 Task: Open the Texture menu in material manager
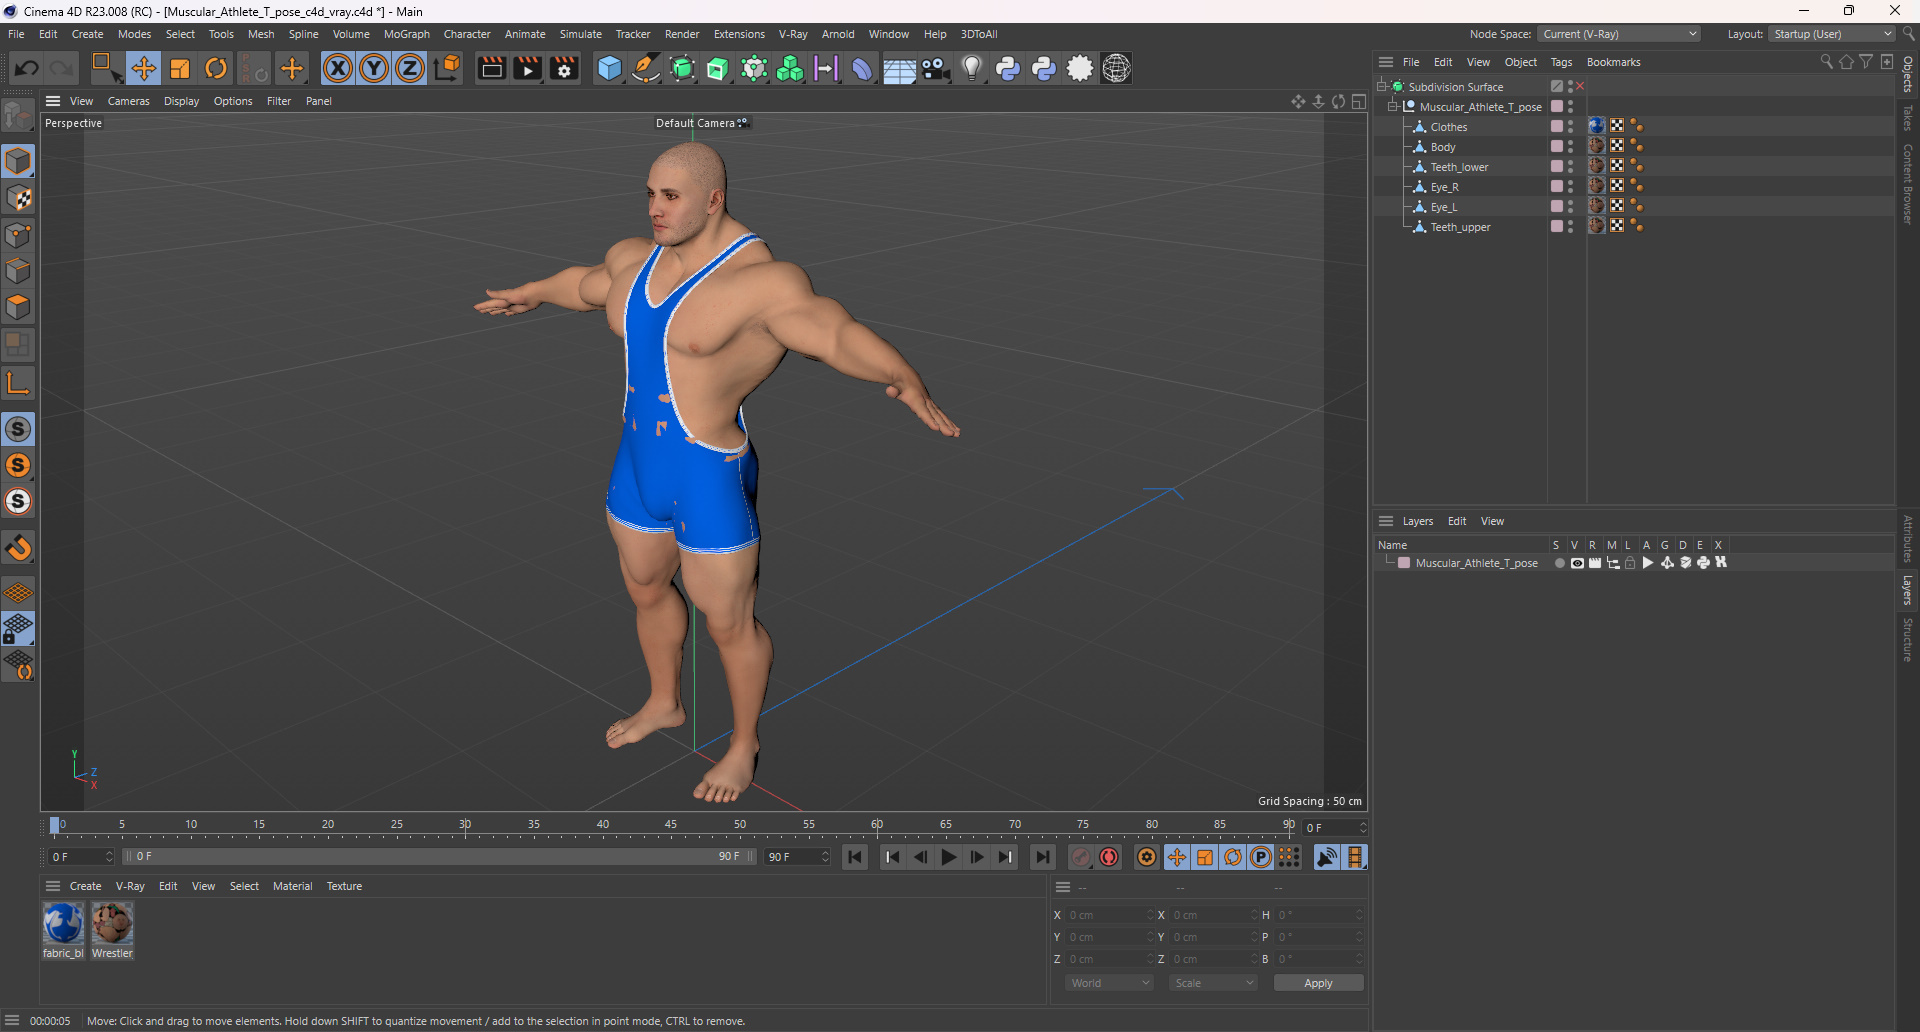point(344,886)
